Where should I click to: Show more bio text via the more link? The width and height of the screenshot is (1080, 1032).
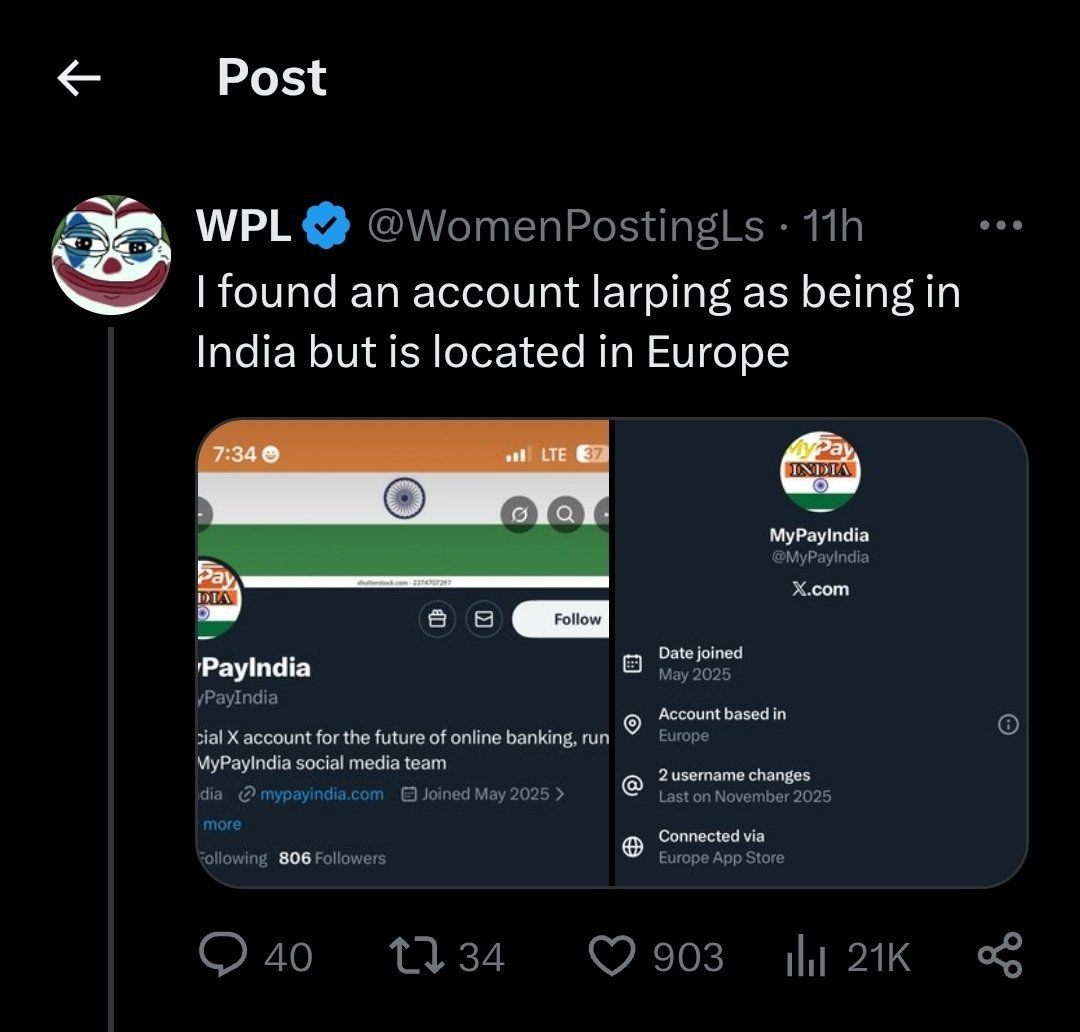[220, 823]
